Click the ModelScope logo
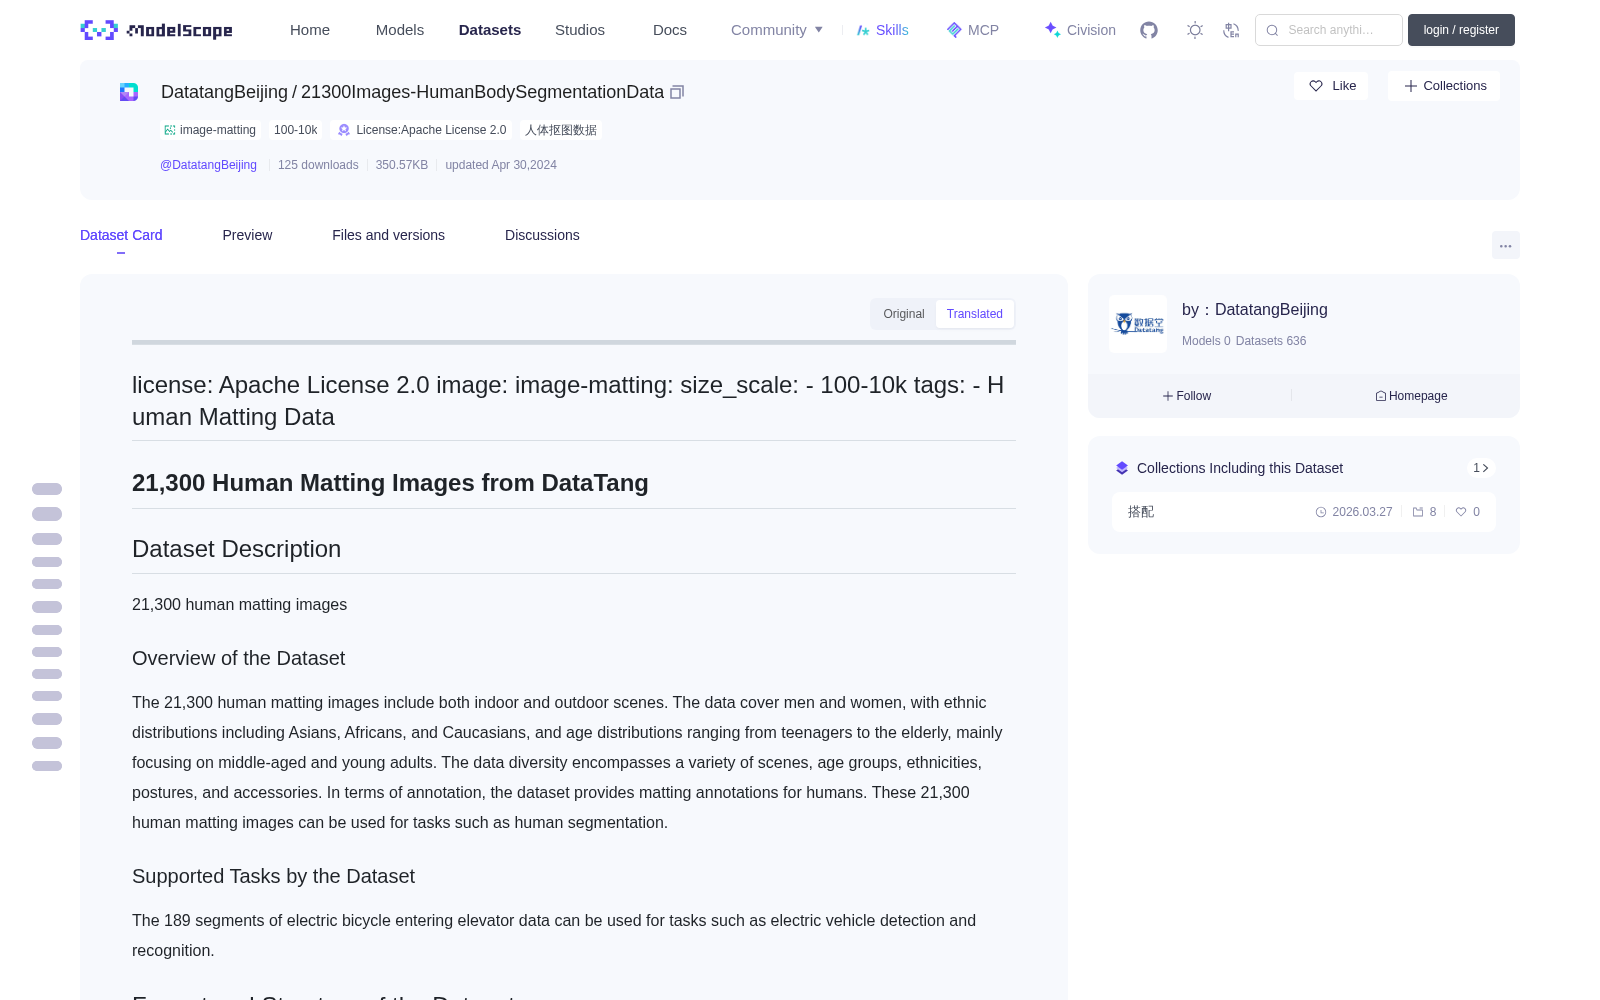Viewport: 1600px width, 1000px height. click(156, 30)
